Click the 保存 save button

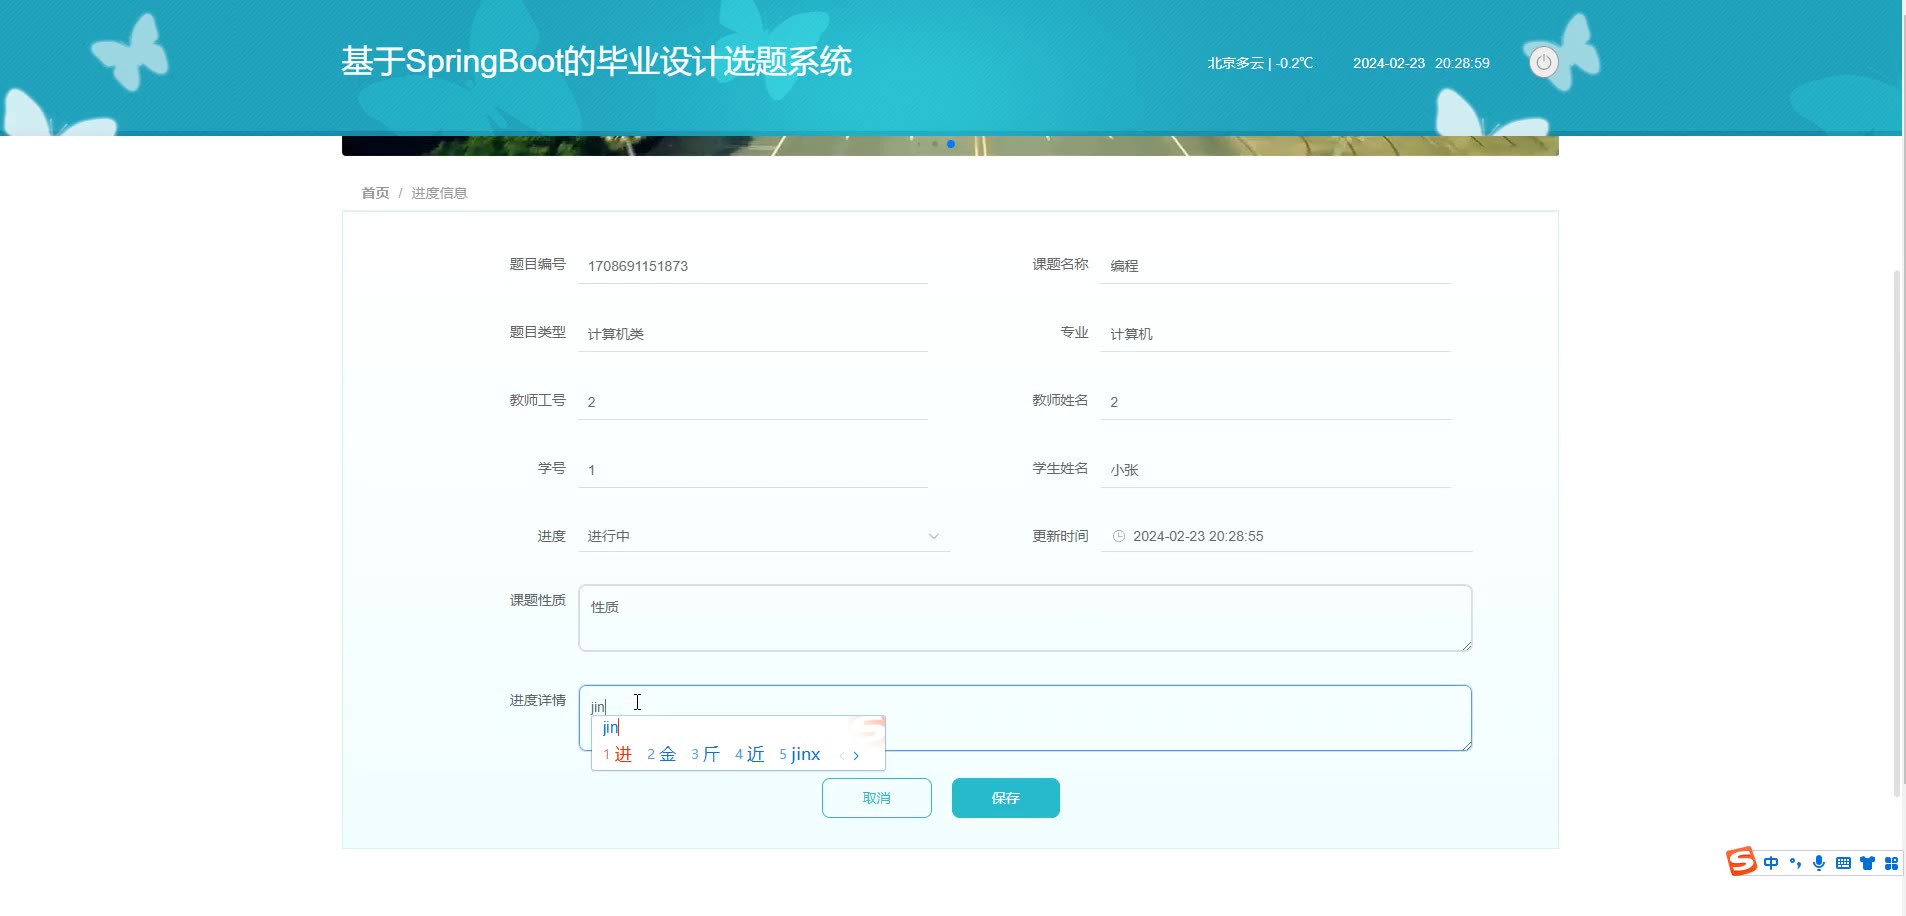1005,798
